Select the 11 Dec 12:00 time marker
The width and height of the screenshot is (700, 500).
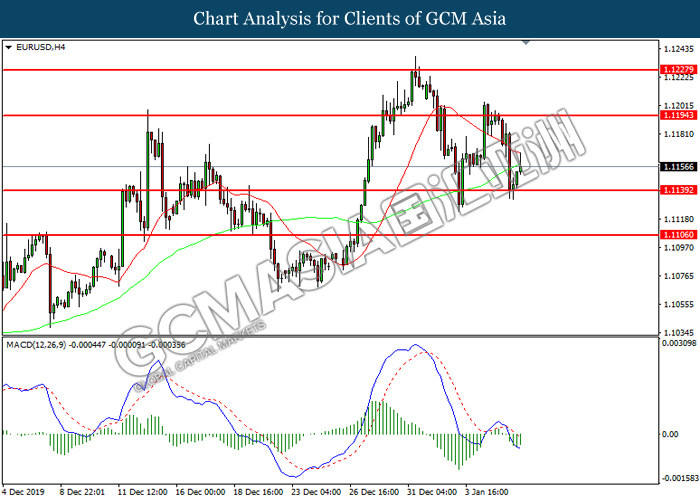tap(142, 492)
